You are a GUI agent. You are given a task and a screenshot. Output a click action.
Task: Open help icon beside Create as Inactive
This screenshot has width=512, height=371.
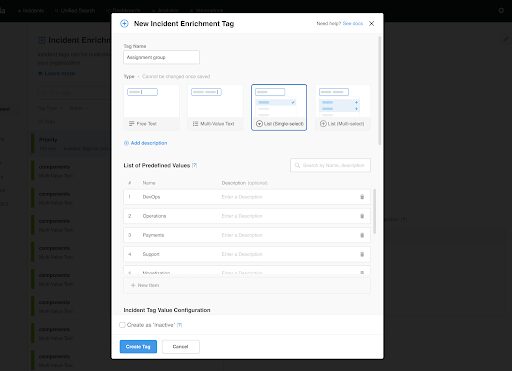point(179,325)
